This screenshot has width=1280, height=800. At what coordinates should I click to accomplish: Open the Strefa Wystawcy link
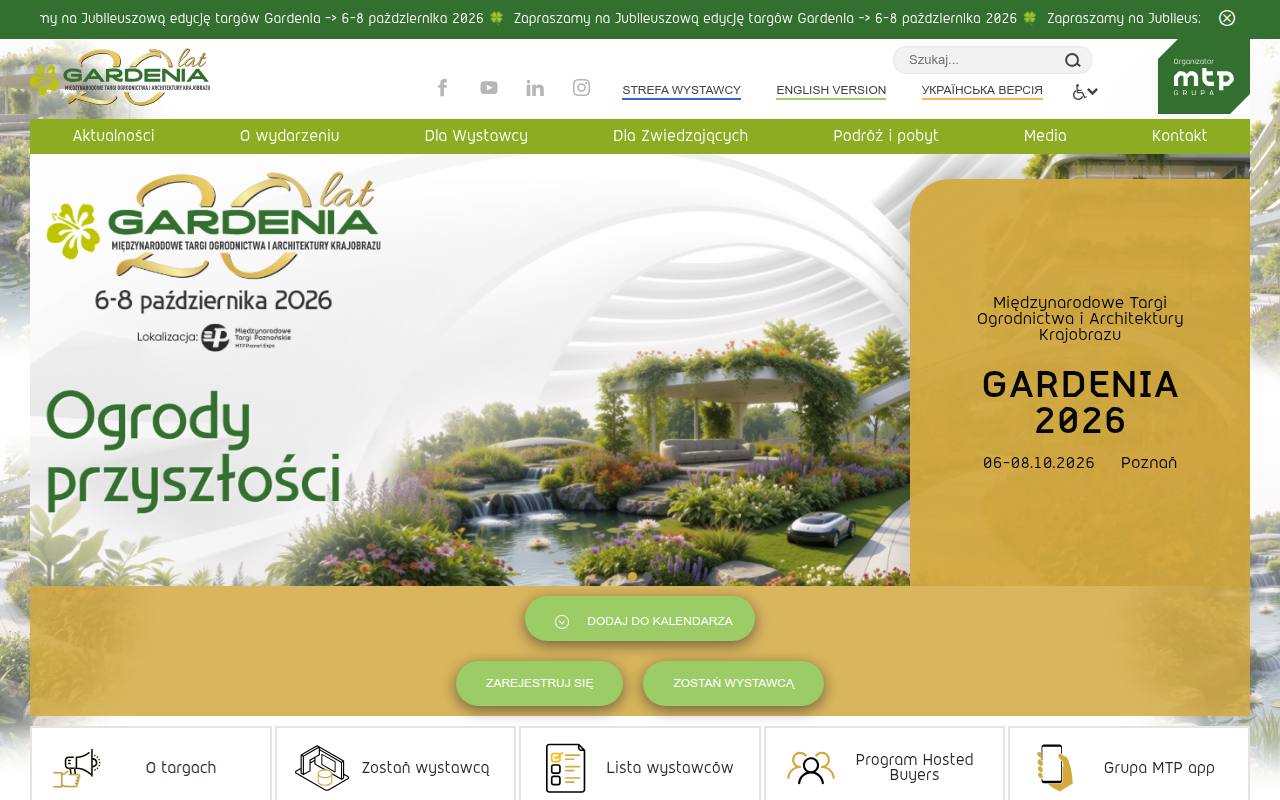681,90
